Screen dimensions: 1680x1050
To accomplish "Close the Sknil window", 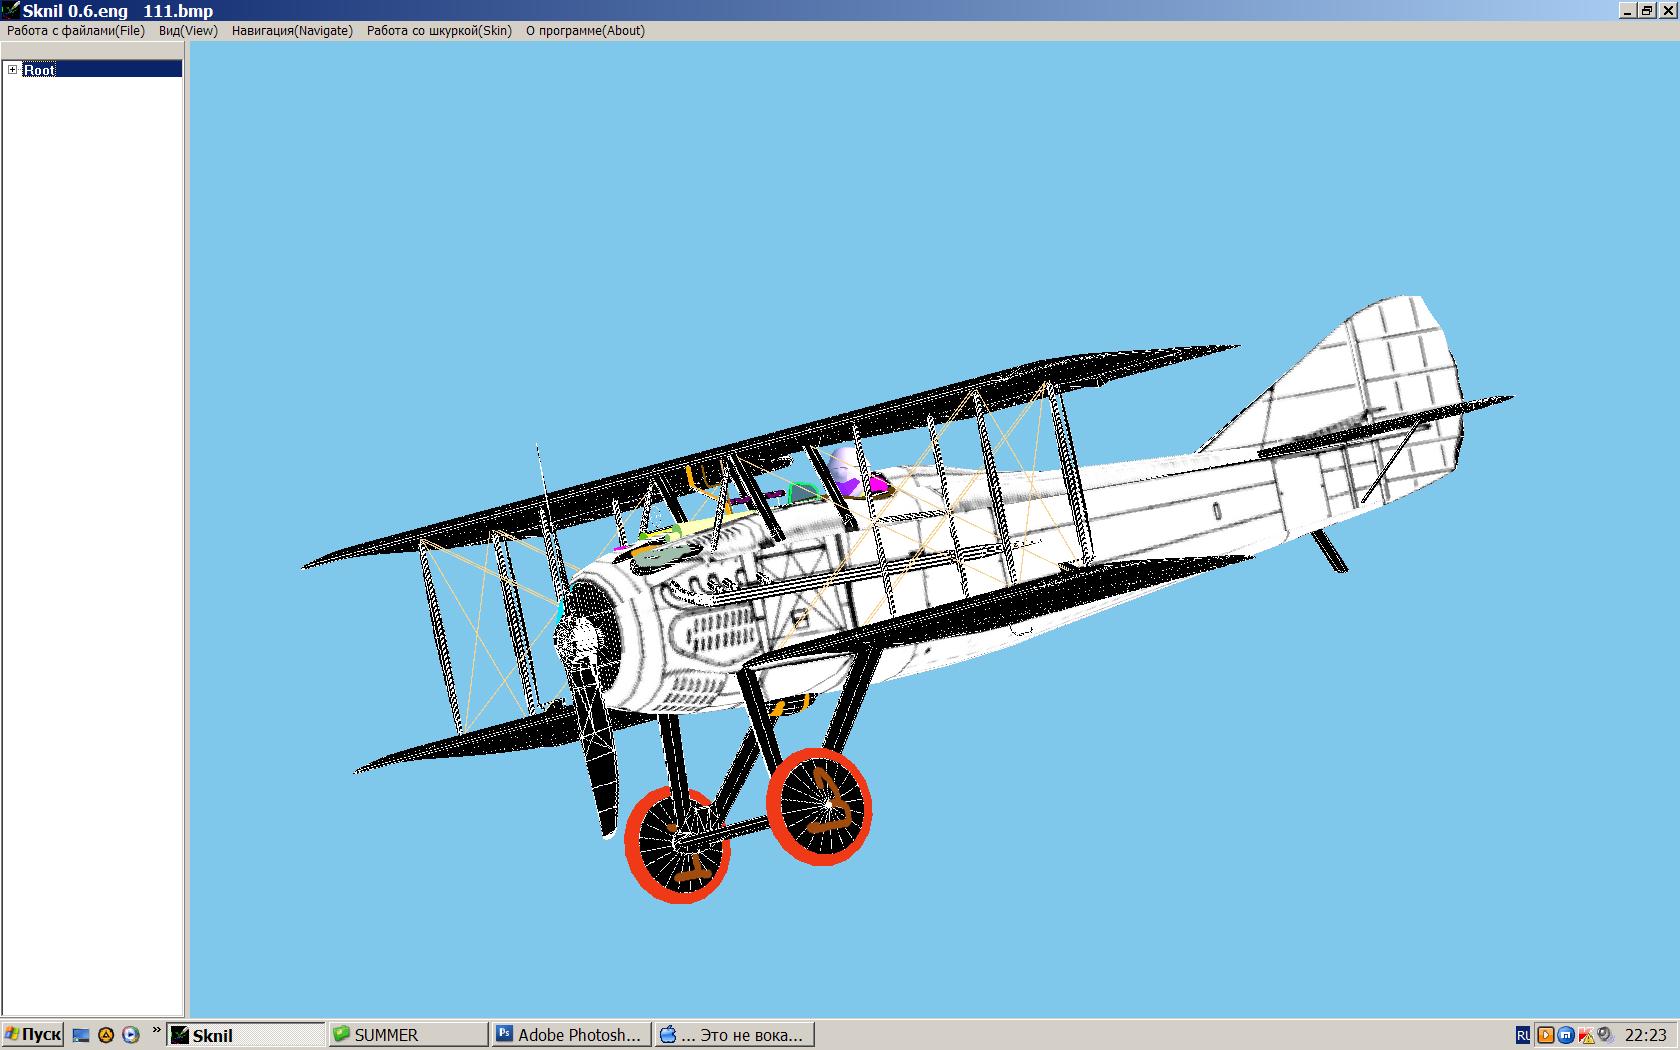I will coord(1666,11).
